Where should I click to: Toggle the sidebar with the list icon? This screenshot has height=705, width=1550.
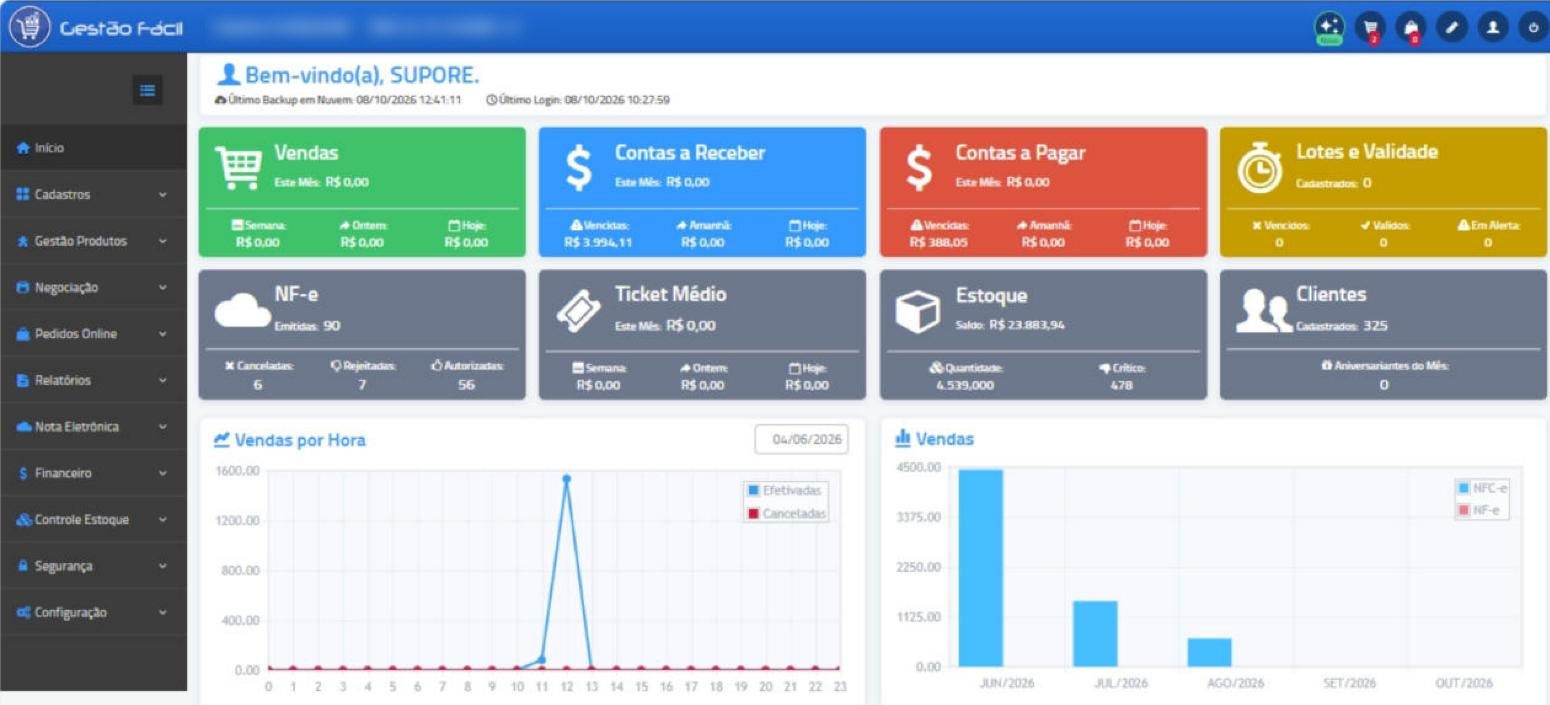pyautogui.click(x=148, y=91)
